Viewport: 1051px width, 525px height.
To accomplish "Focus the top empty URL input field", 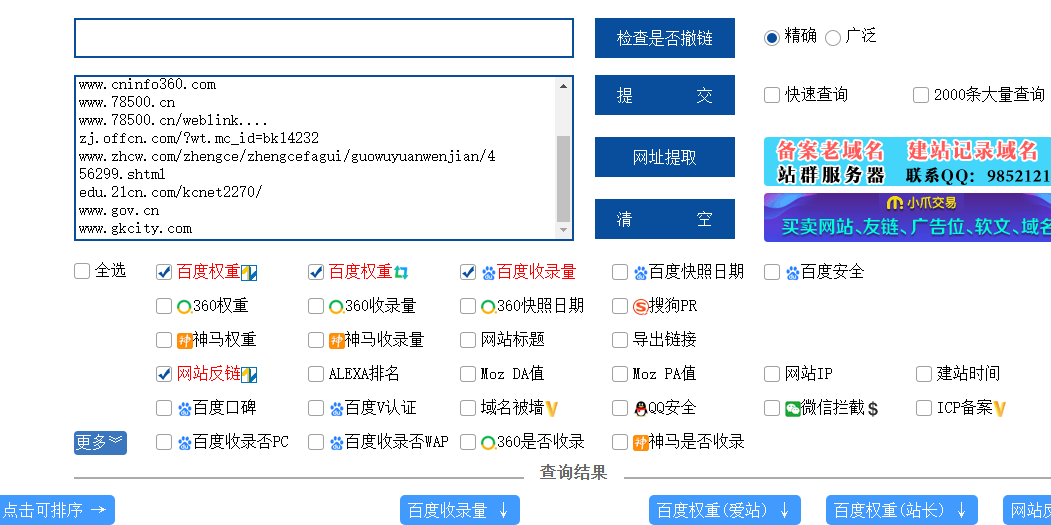I will point(324,38).
